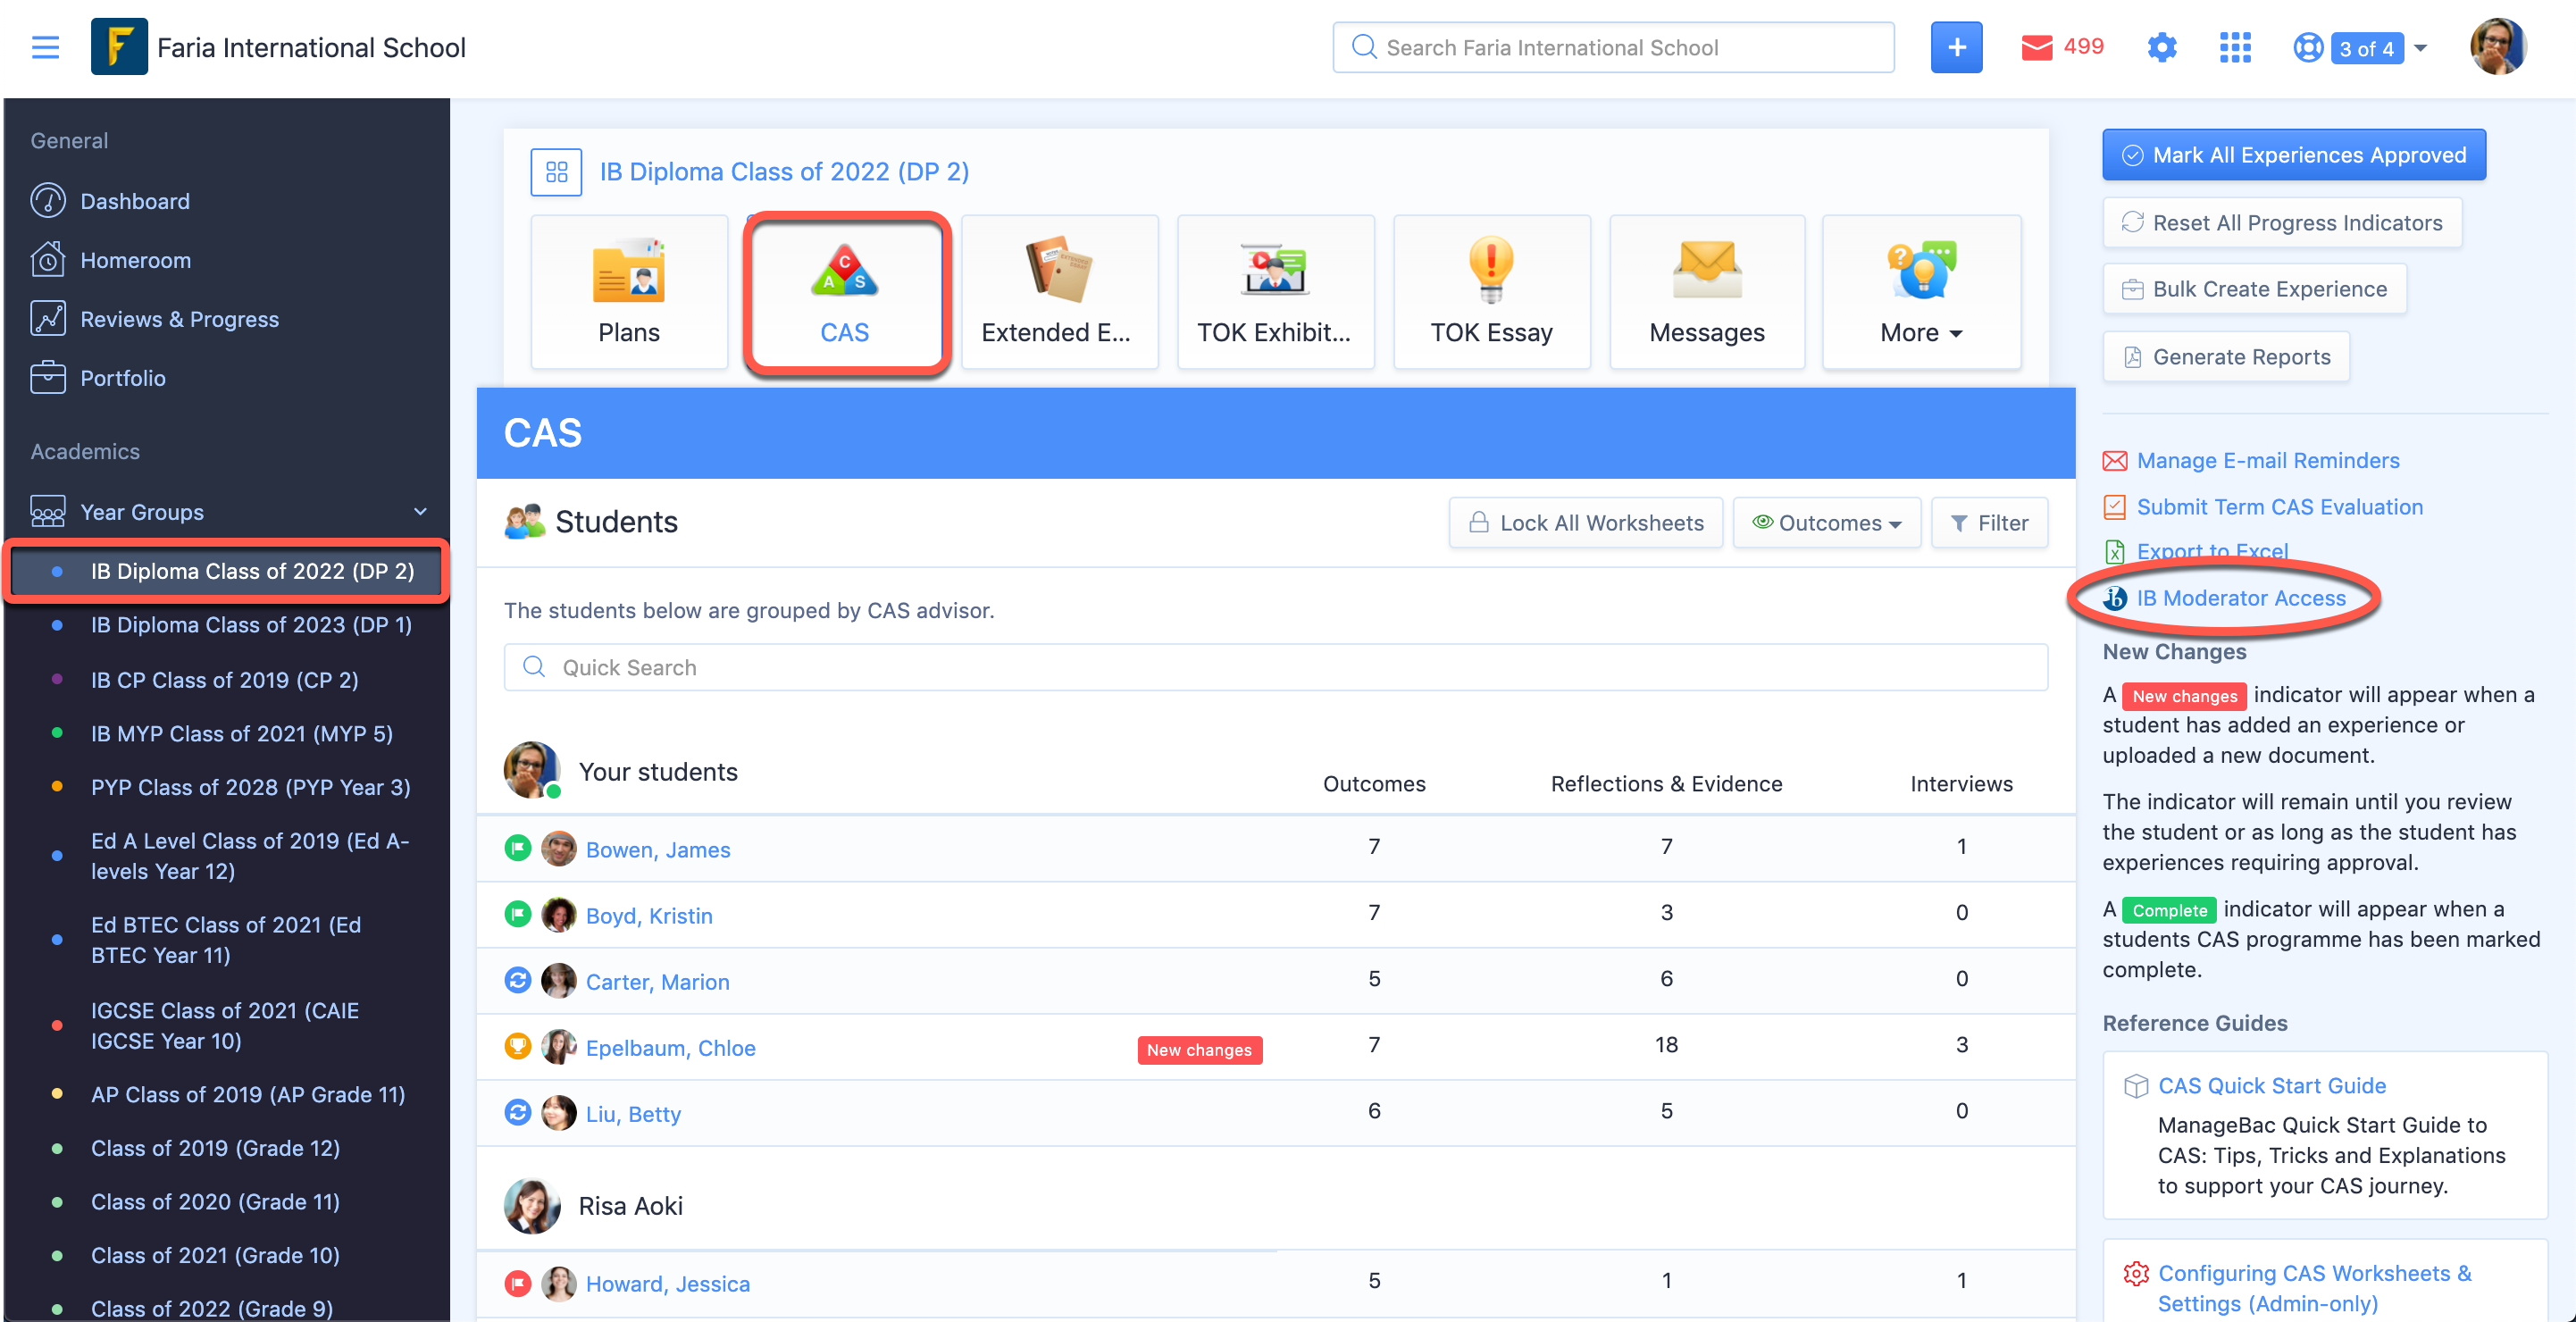The image size is (2576, 1322).
Task: Select AP Class of 2019 (AP Grade 11)
Action: click(x=248, y=1095)
